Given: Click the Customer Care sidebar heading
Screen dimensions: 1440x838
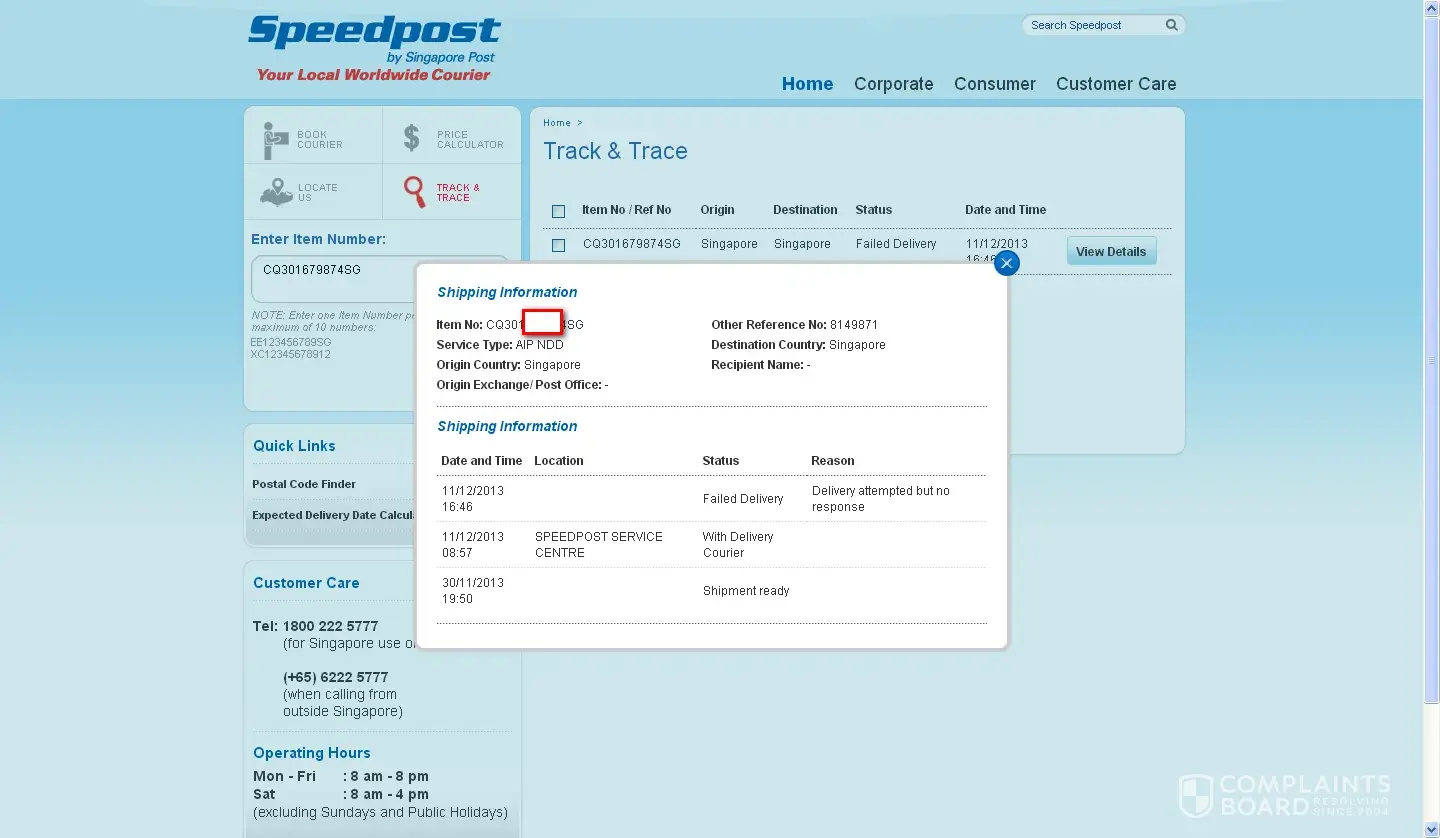Looking at the screenshot, I should click(306, 583).
